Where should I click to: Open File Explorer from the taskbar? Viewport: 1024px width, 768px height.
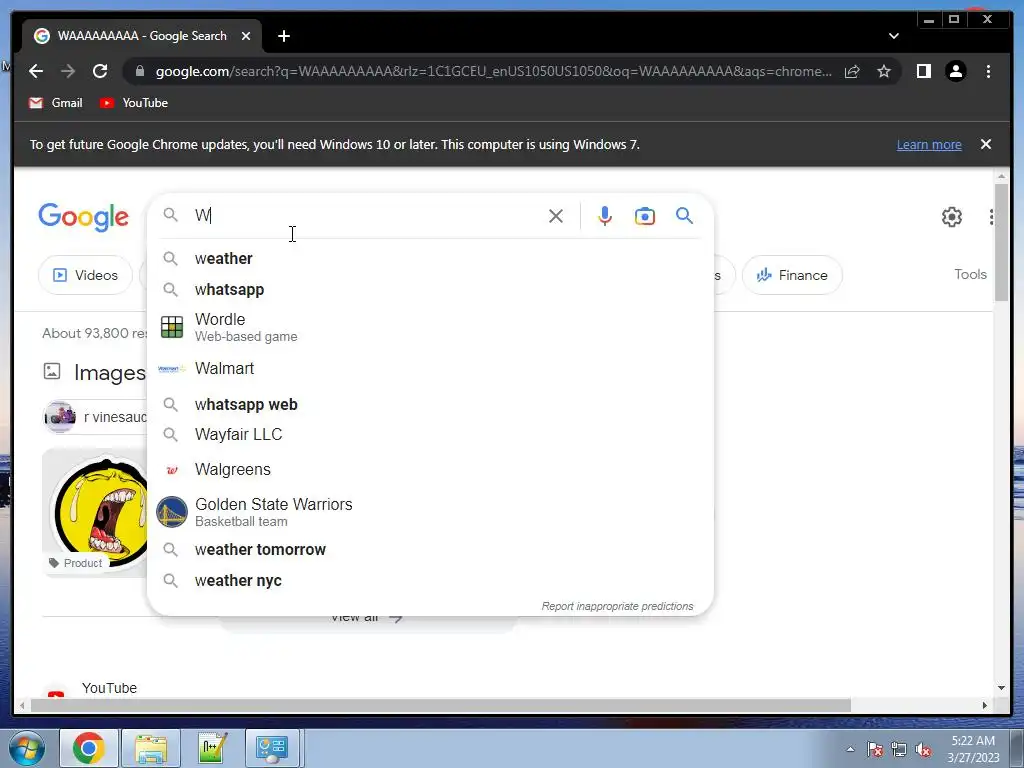pos(151,748)
